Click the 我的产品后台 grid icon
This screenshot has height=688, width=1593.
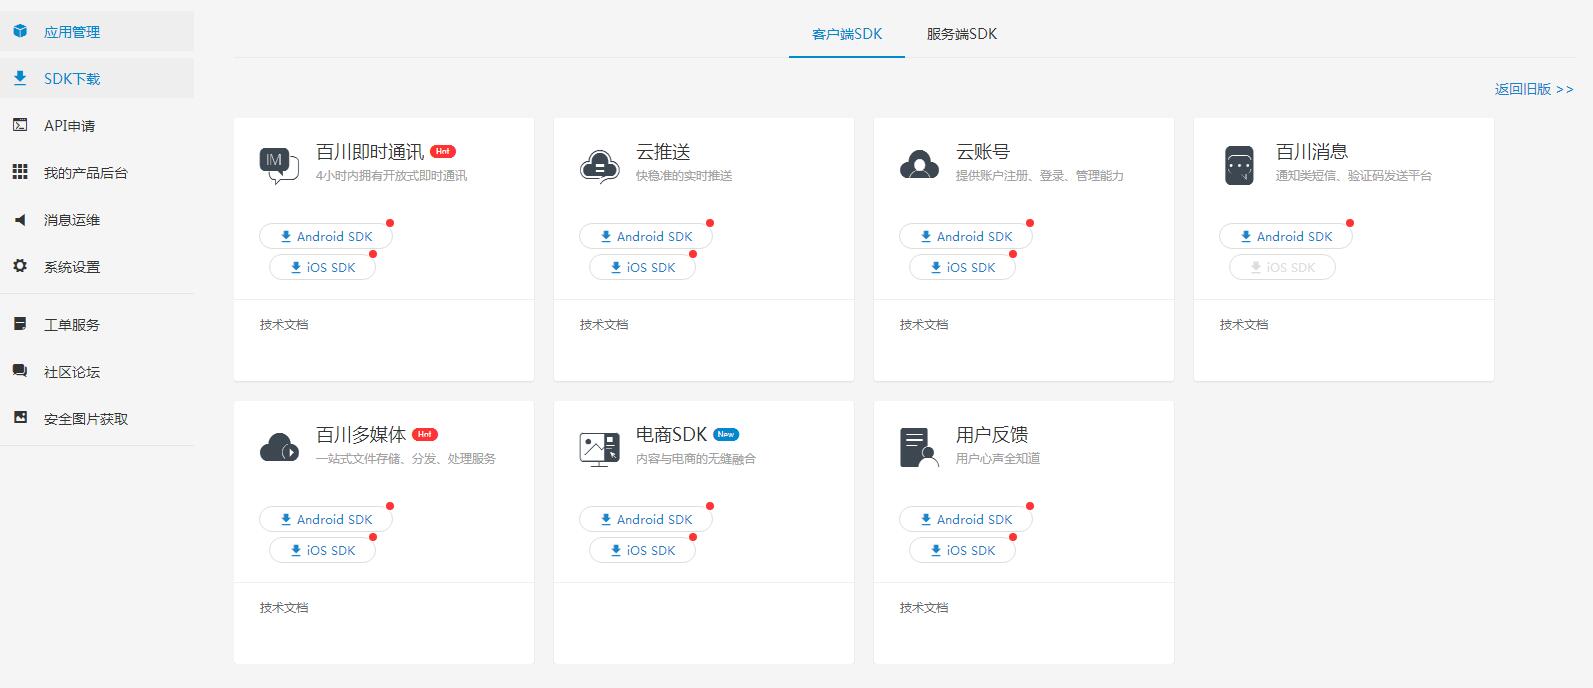20,172
